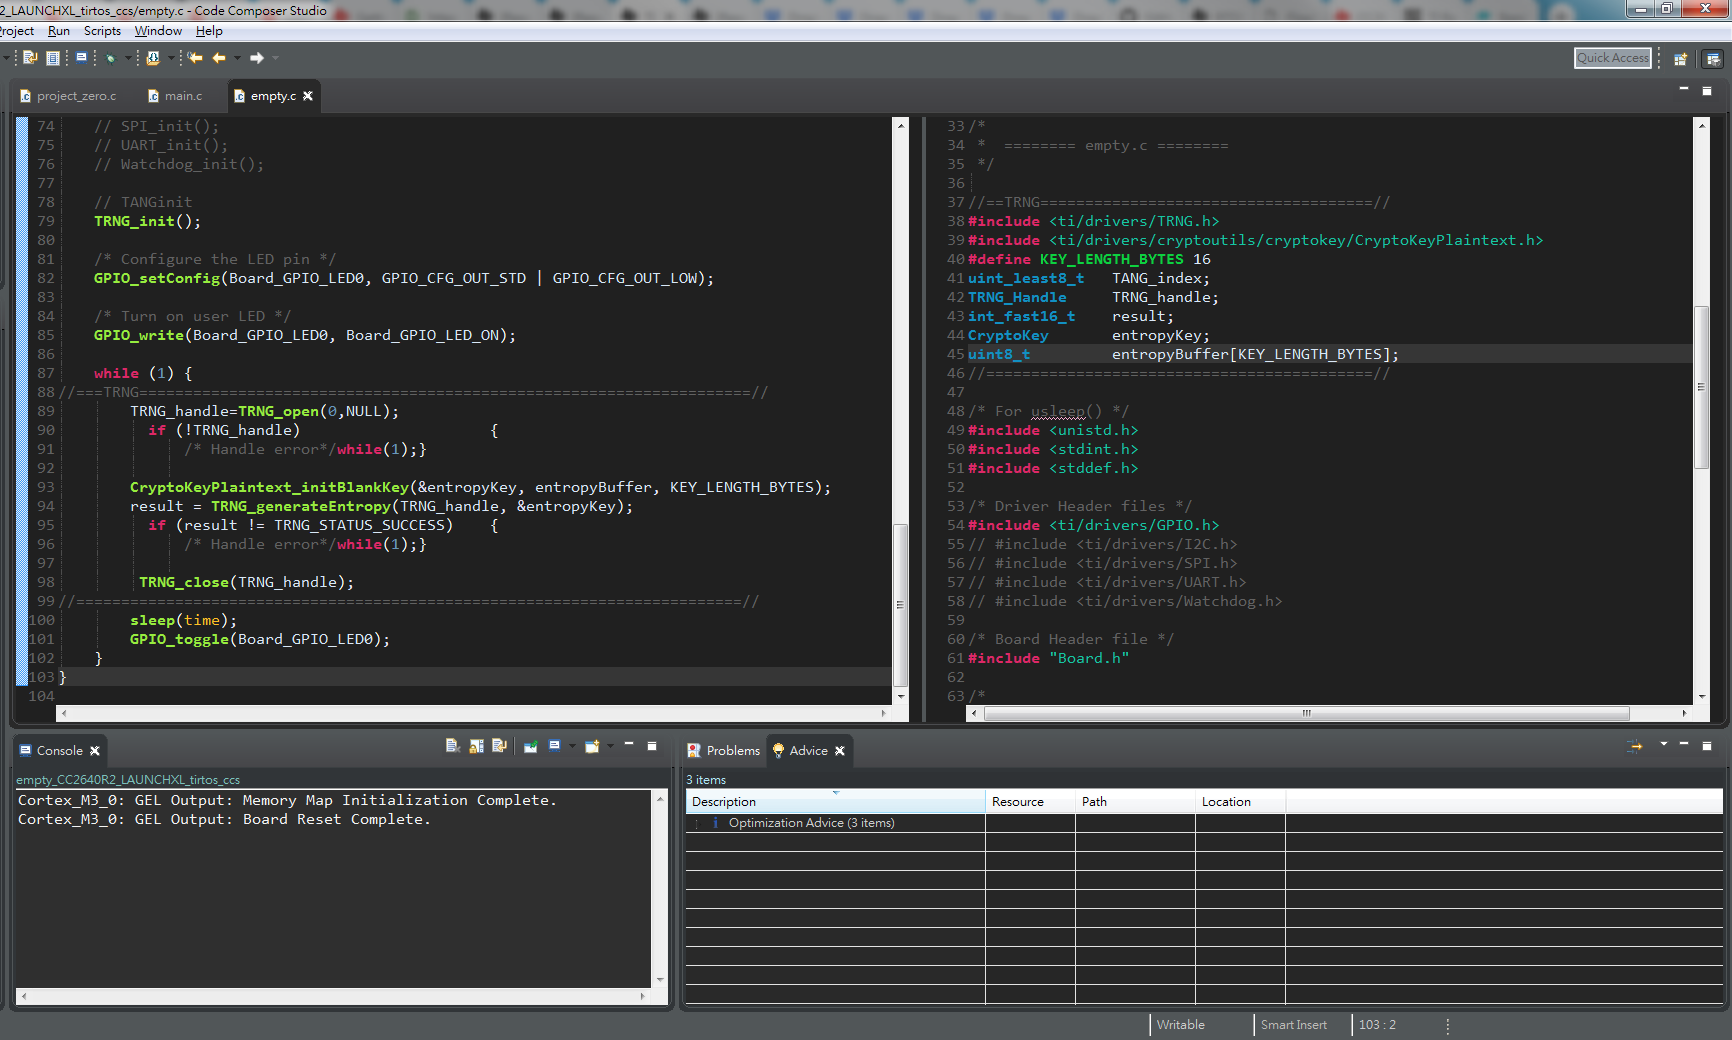The height and width of the screenshot is (1040, 1732).
Task: Click the Quick Access search field
Action: point(1612,58)
